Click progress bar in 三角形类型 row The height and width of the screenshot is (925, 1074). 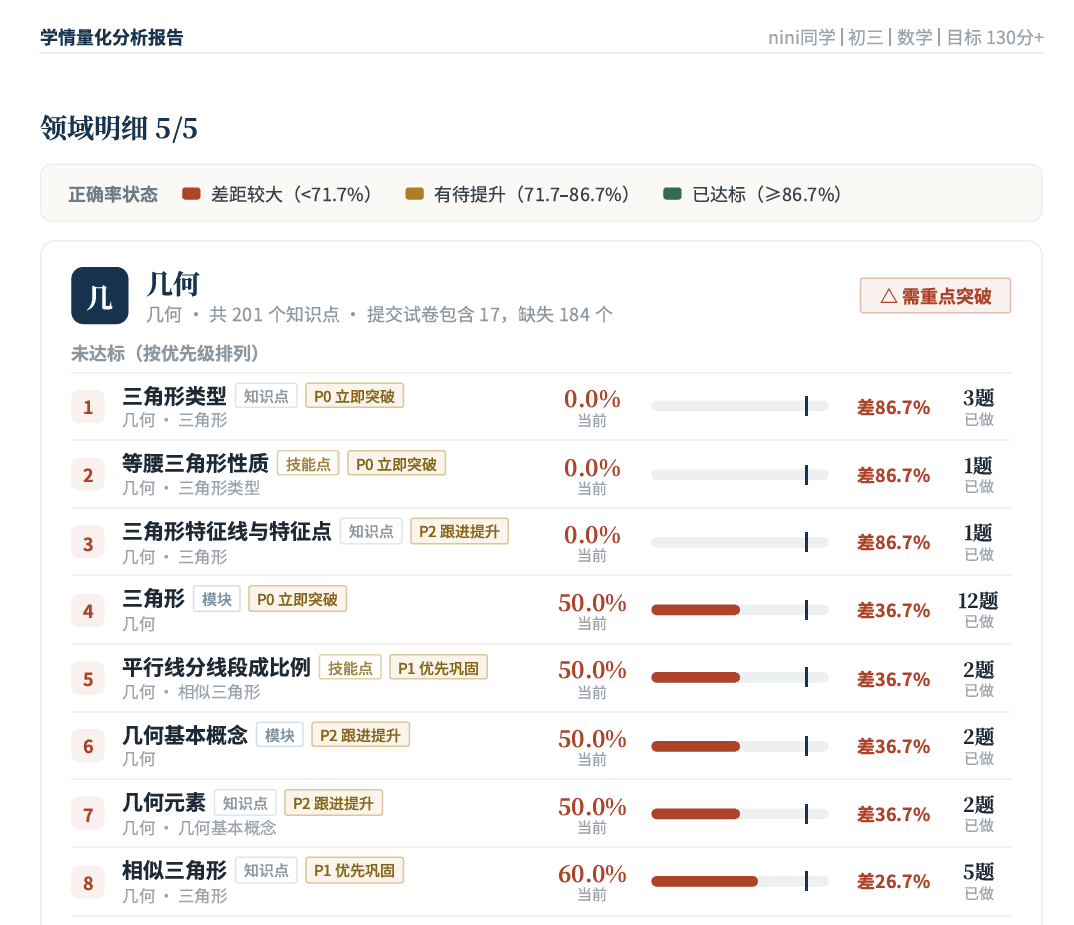(x=740, y=406)
